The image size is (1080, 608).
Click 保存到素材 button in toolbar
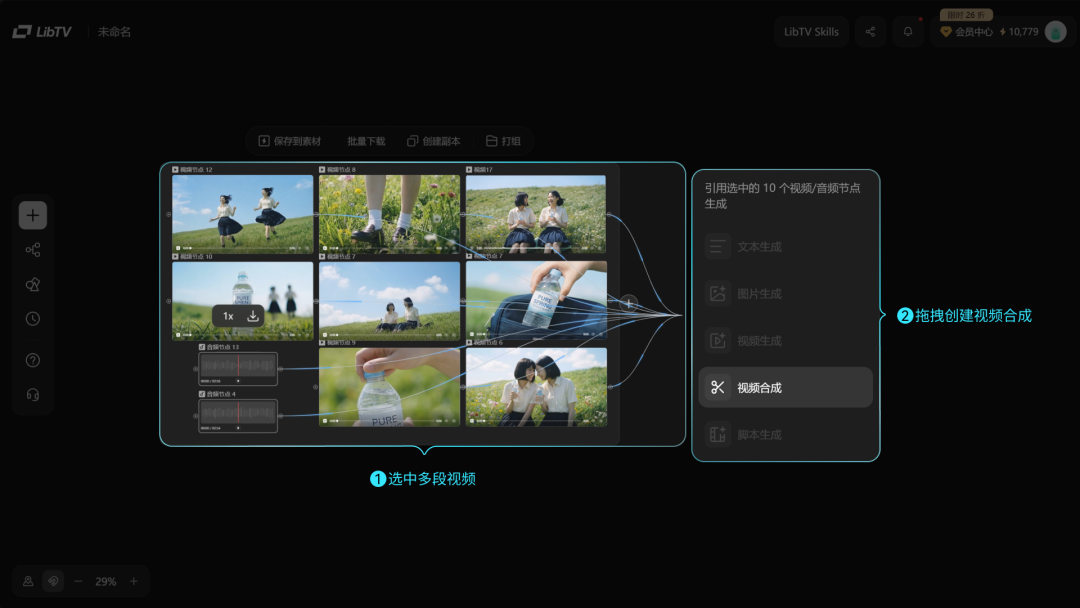(290, 142)
